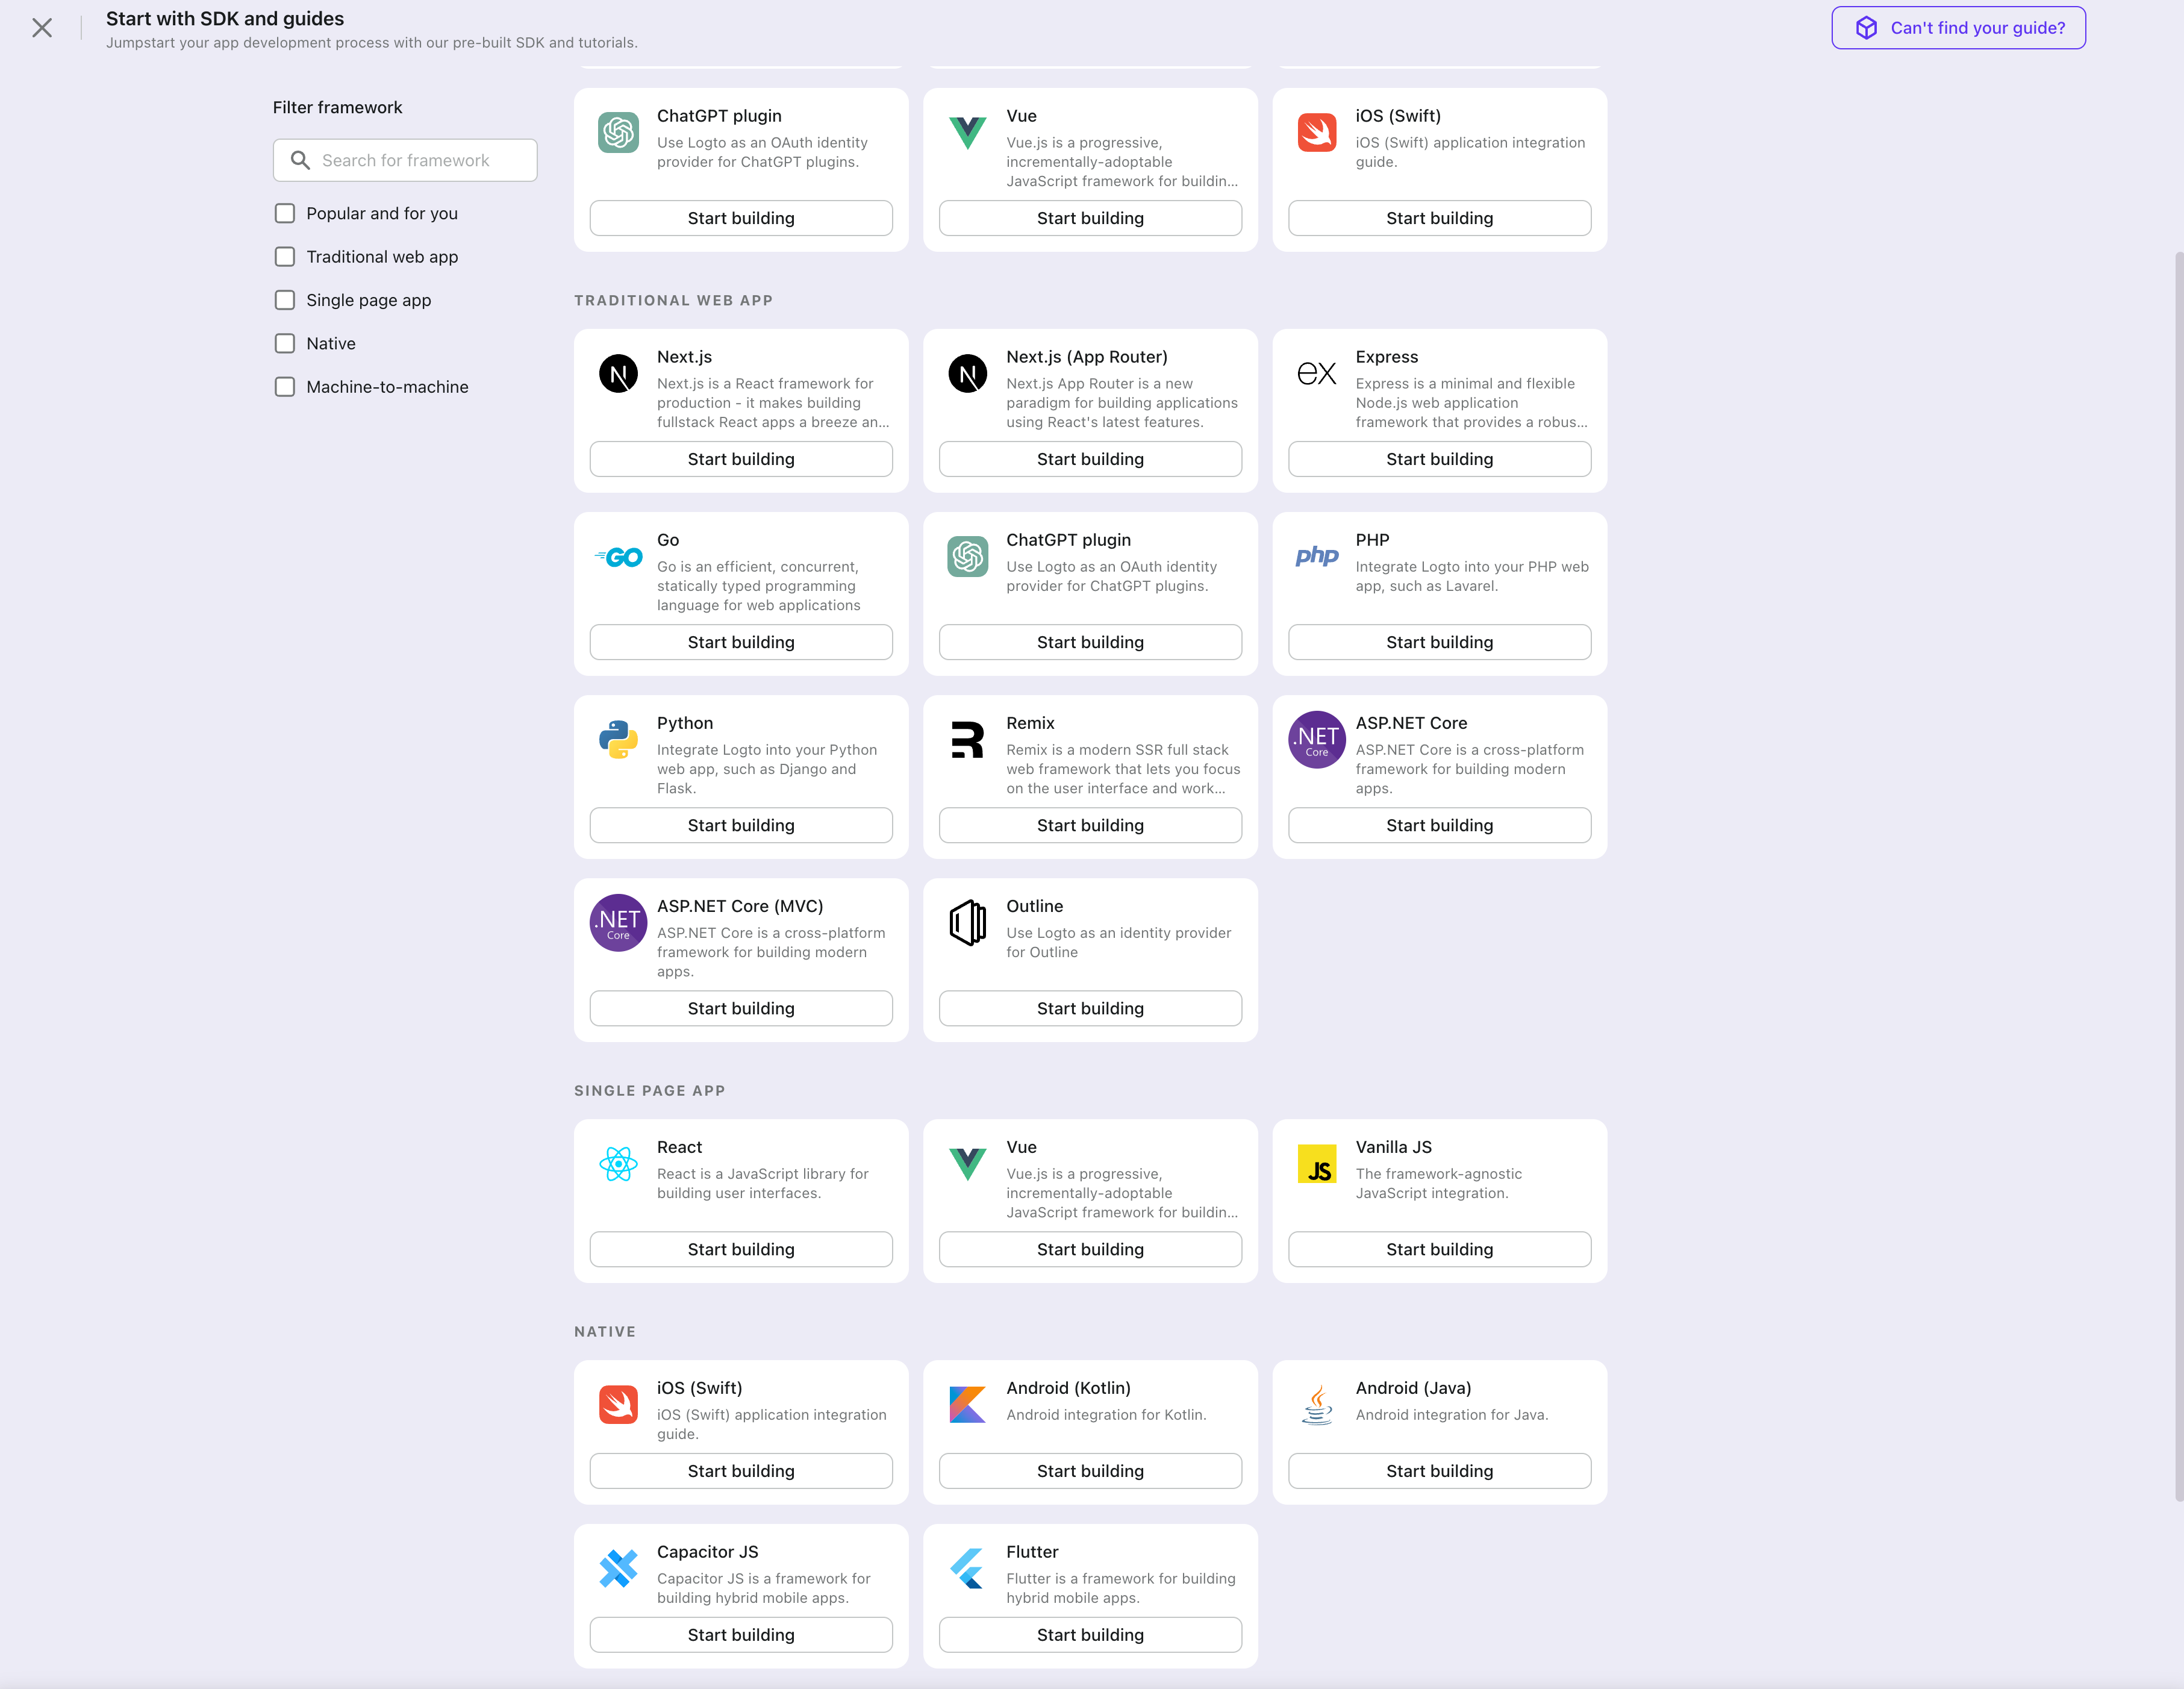Screen dimensions: 2184x1689
Task: Start building with Outline
Action: (1090, 1008)
